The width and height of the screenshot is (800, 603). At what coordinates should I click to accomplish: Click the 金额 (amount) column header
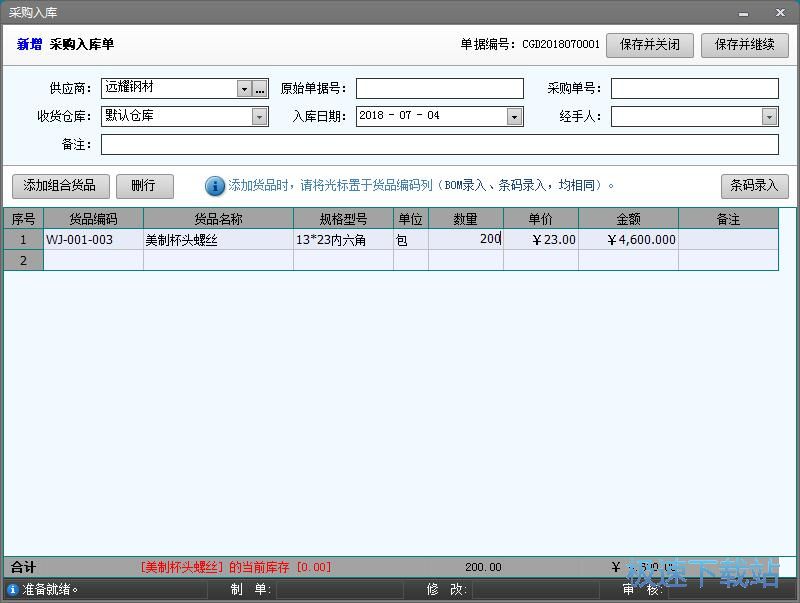coord(629,219)
